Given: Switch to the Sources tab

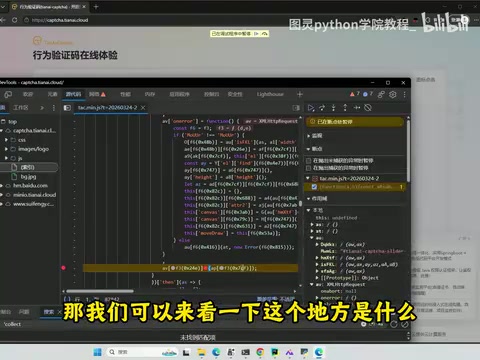Looking at the screenshot, I should coord(73,94).
